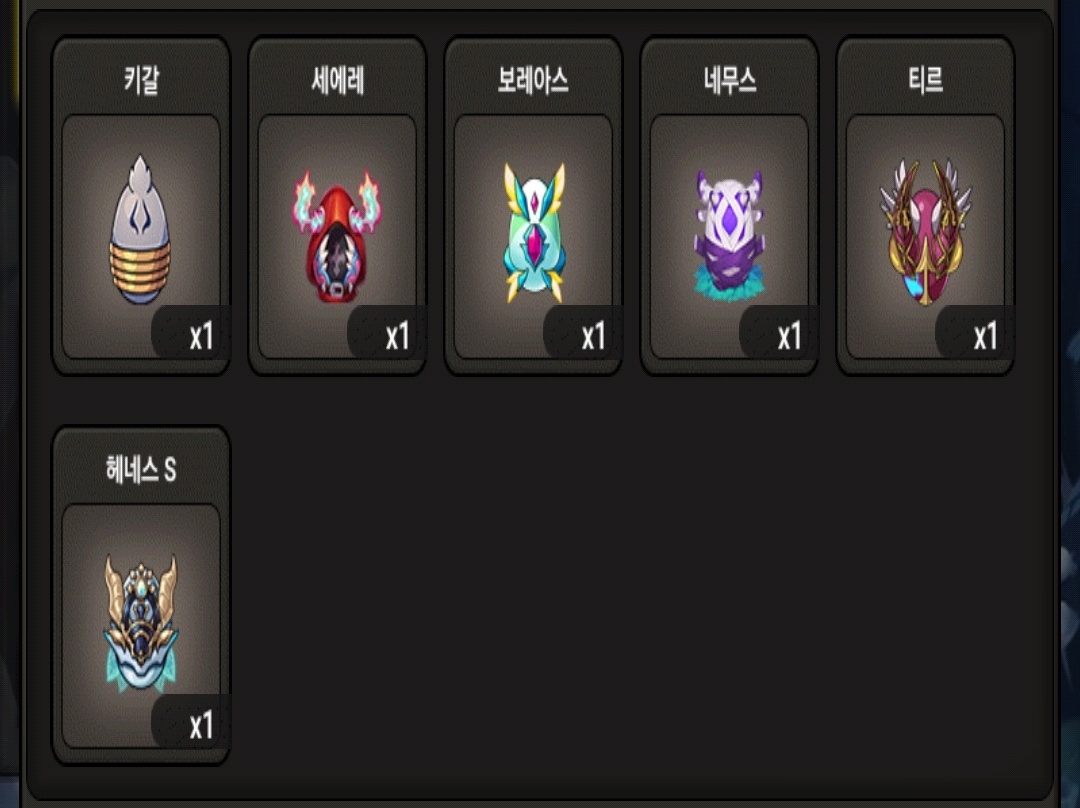
Task: Click the 보레아스 card title
Action: coord(533,80)
